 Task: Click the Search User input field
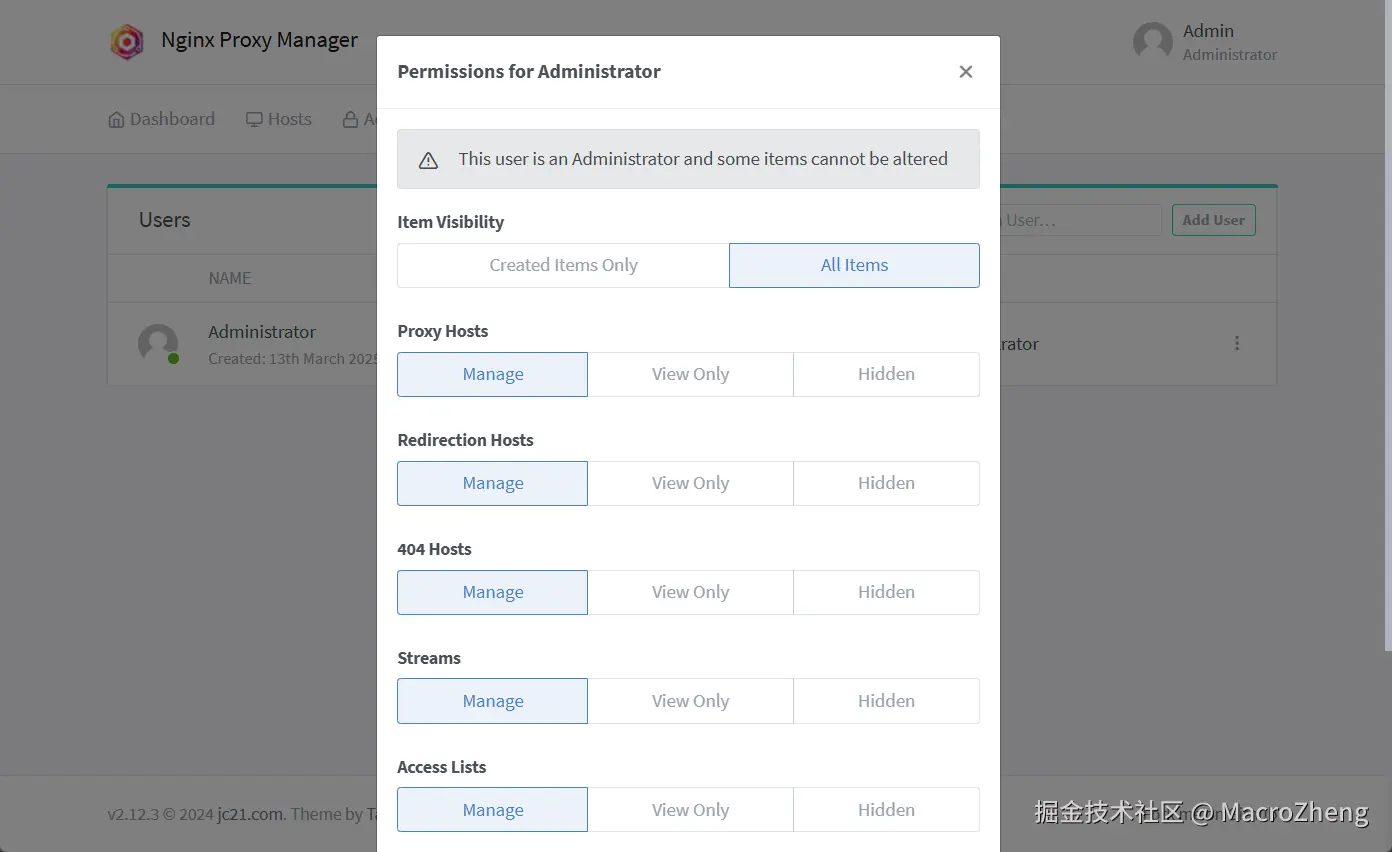click(x=1075, y=221)
